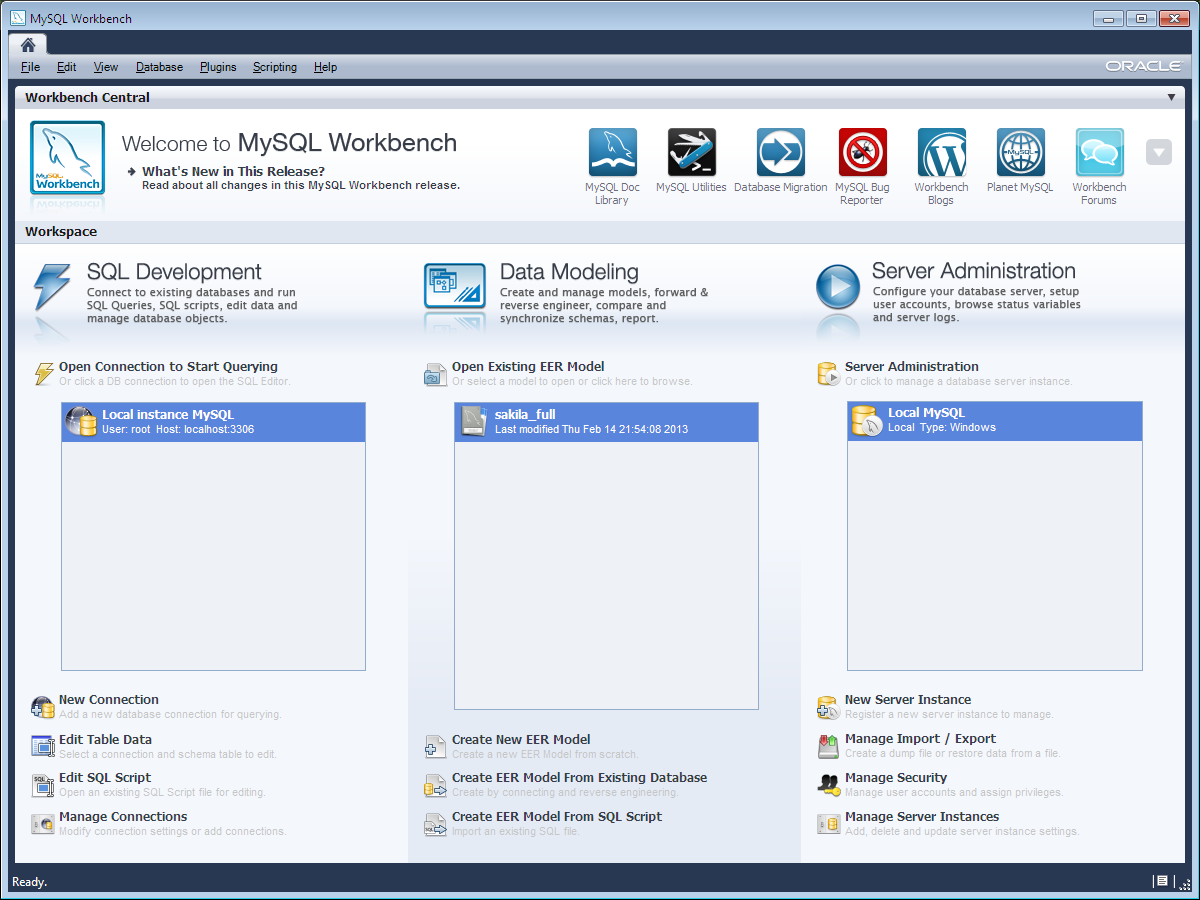Click the Manage Import / Export icon
This screenshot has width=1200, height=900.
coord(828,746)
